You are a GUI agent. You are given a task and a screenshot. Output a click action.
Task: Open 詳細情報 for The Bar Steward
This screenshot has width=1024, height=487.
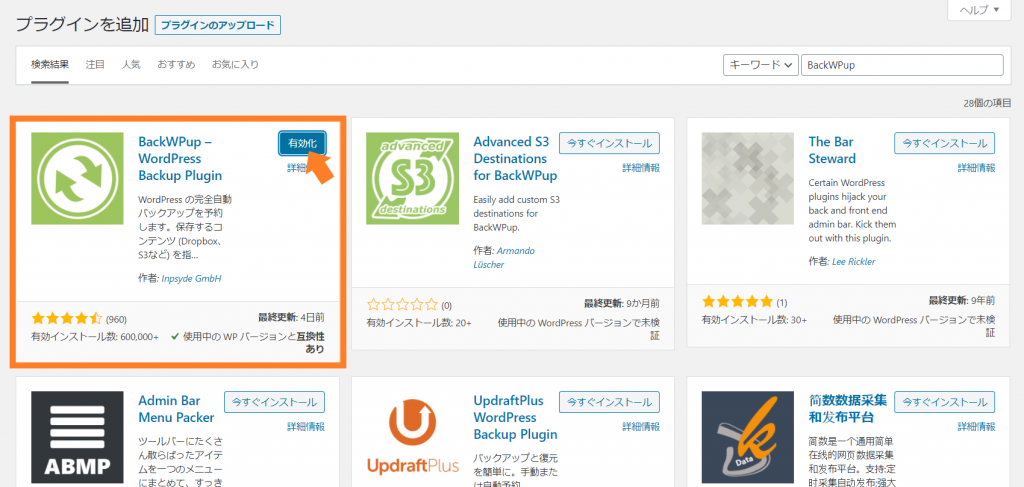tap(976, 168)
